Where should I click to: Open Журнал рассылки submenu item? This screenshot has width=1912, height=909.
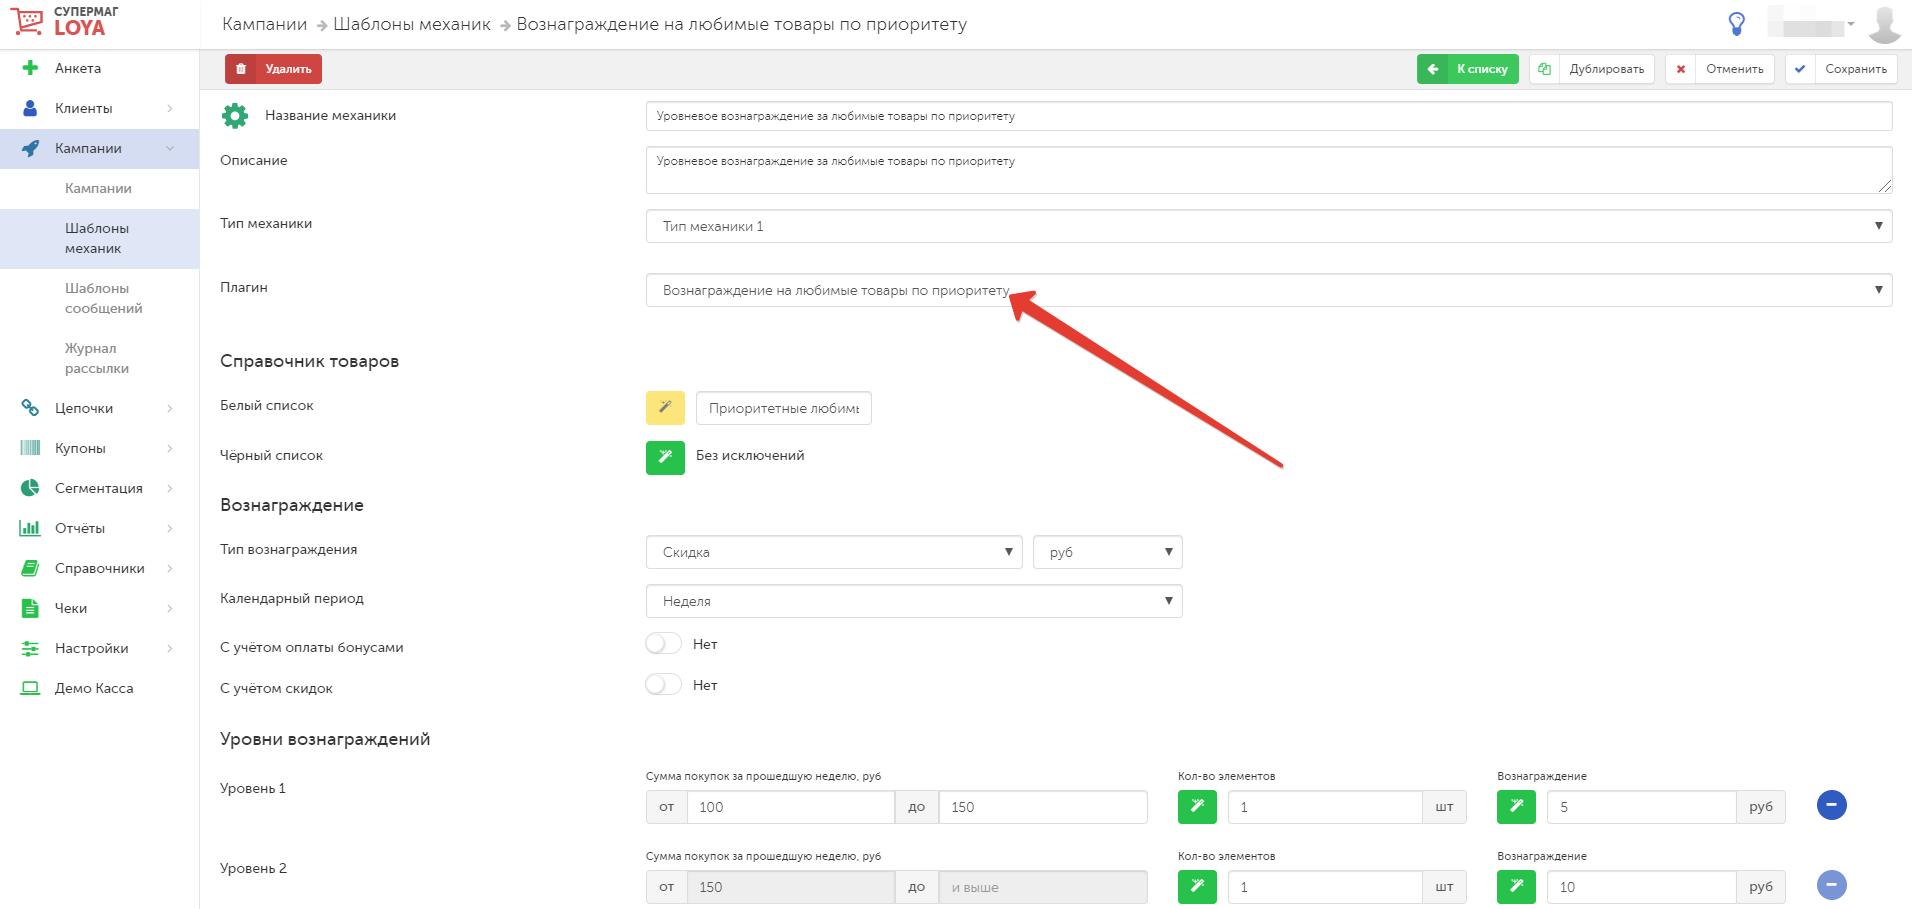tap(97, 358)
